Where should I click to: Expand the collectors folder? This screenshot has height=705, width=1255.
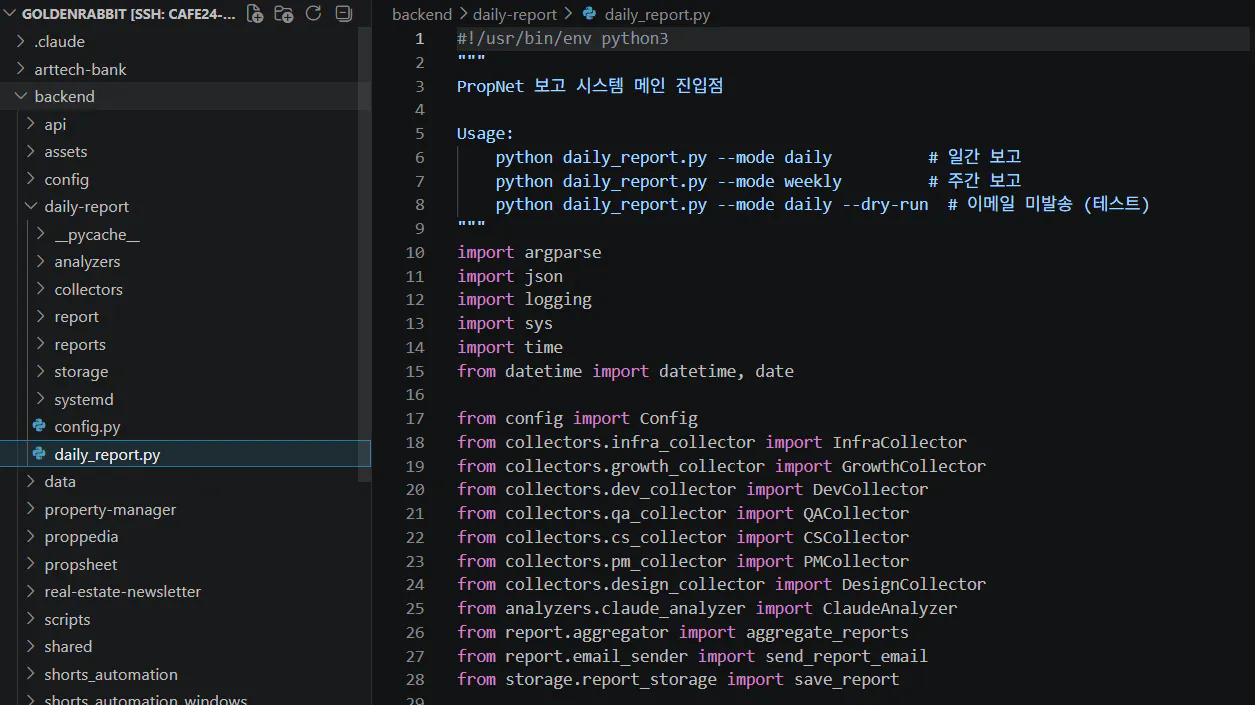pyautogui.click(x=41, y=289)
